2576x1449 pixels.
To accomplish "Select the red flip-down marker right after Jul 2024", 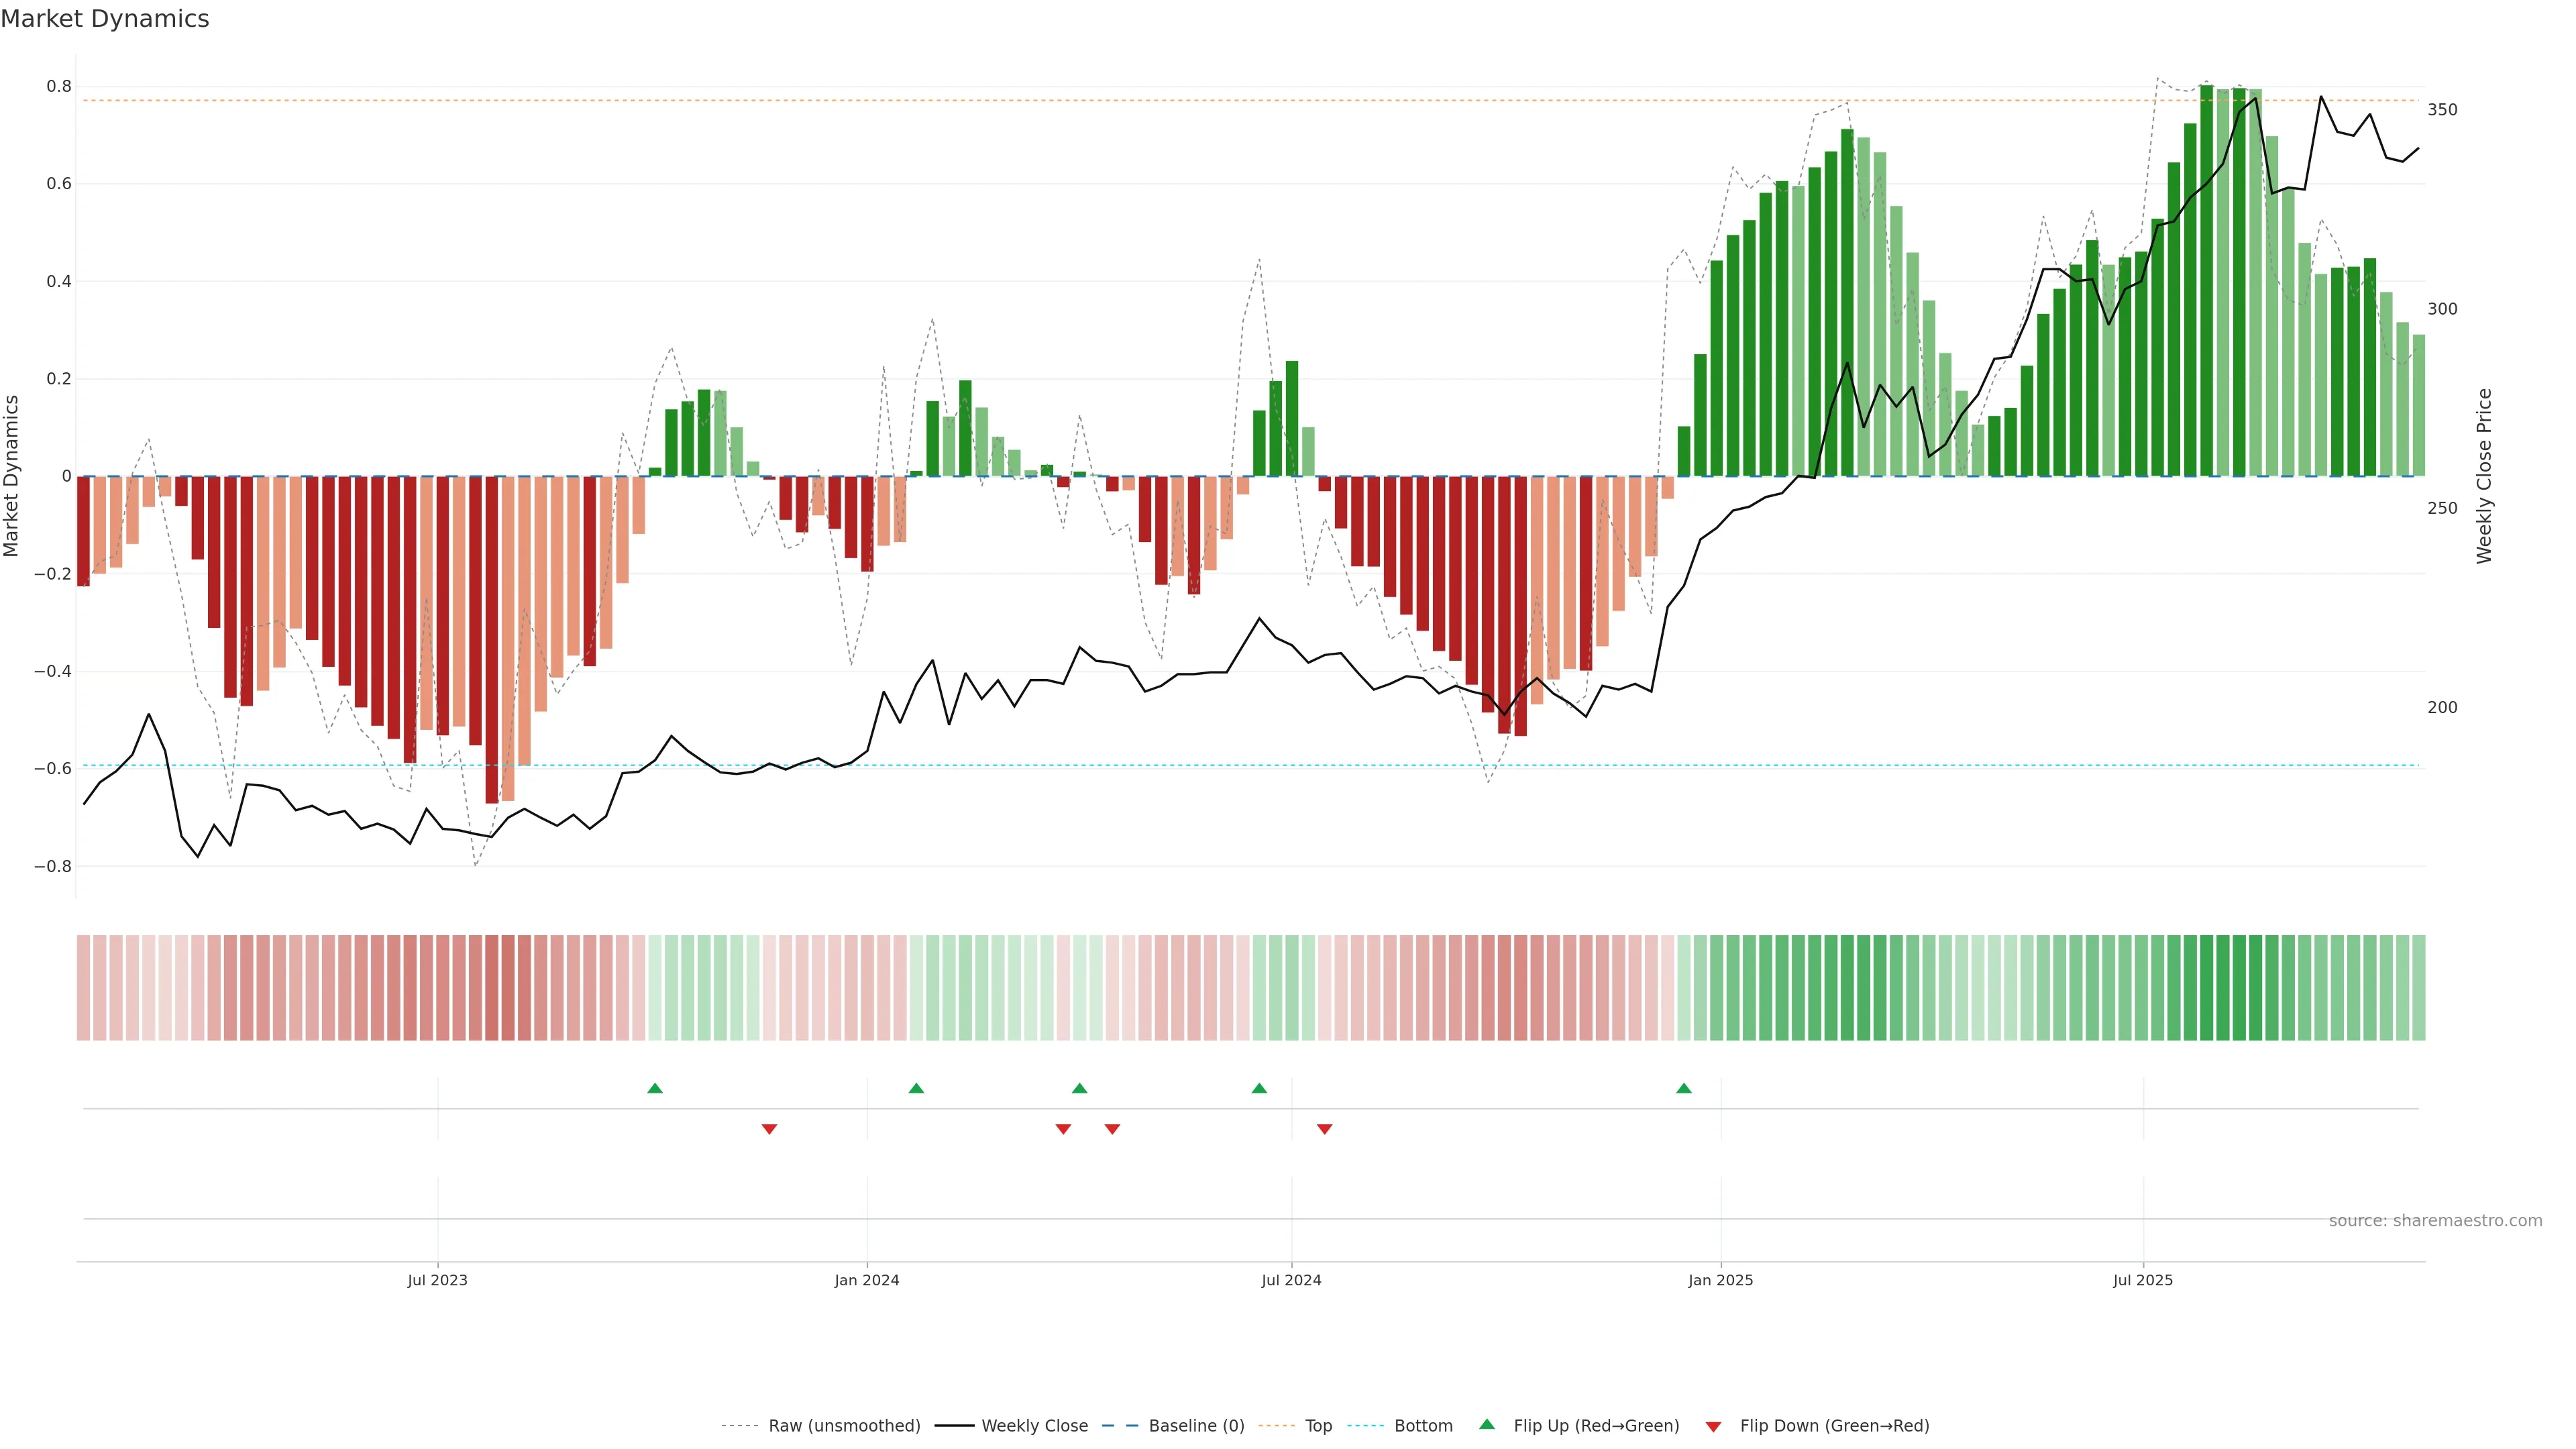I will (x=1325, y=1129).
